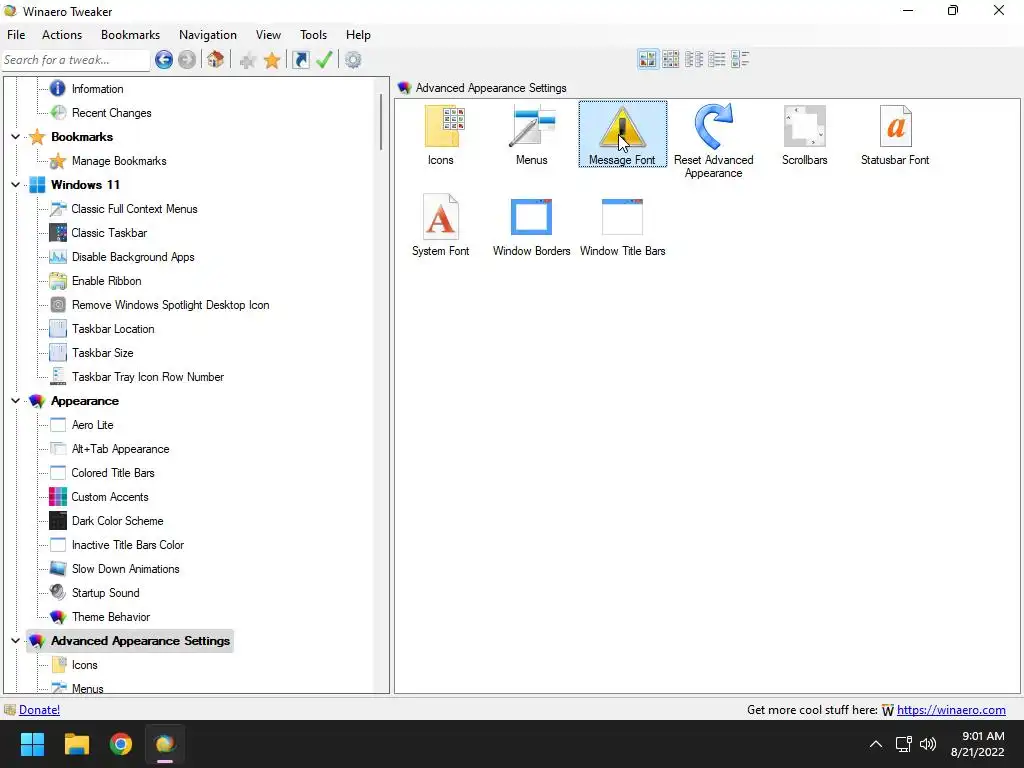Collapse Advanced Appearance Settings tree node
Image resolution: width=1024 pixels, height=768 pixels.
coord(15,641)
